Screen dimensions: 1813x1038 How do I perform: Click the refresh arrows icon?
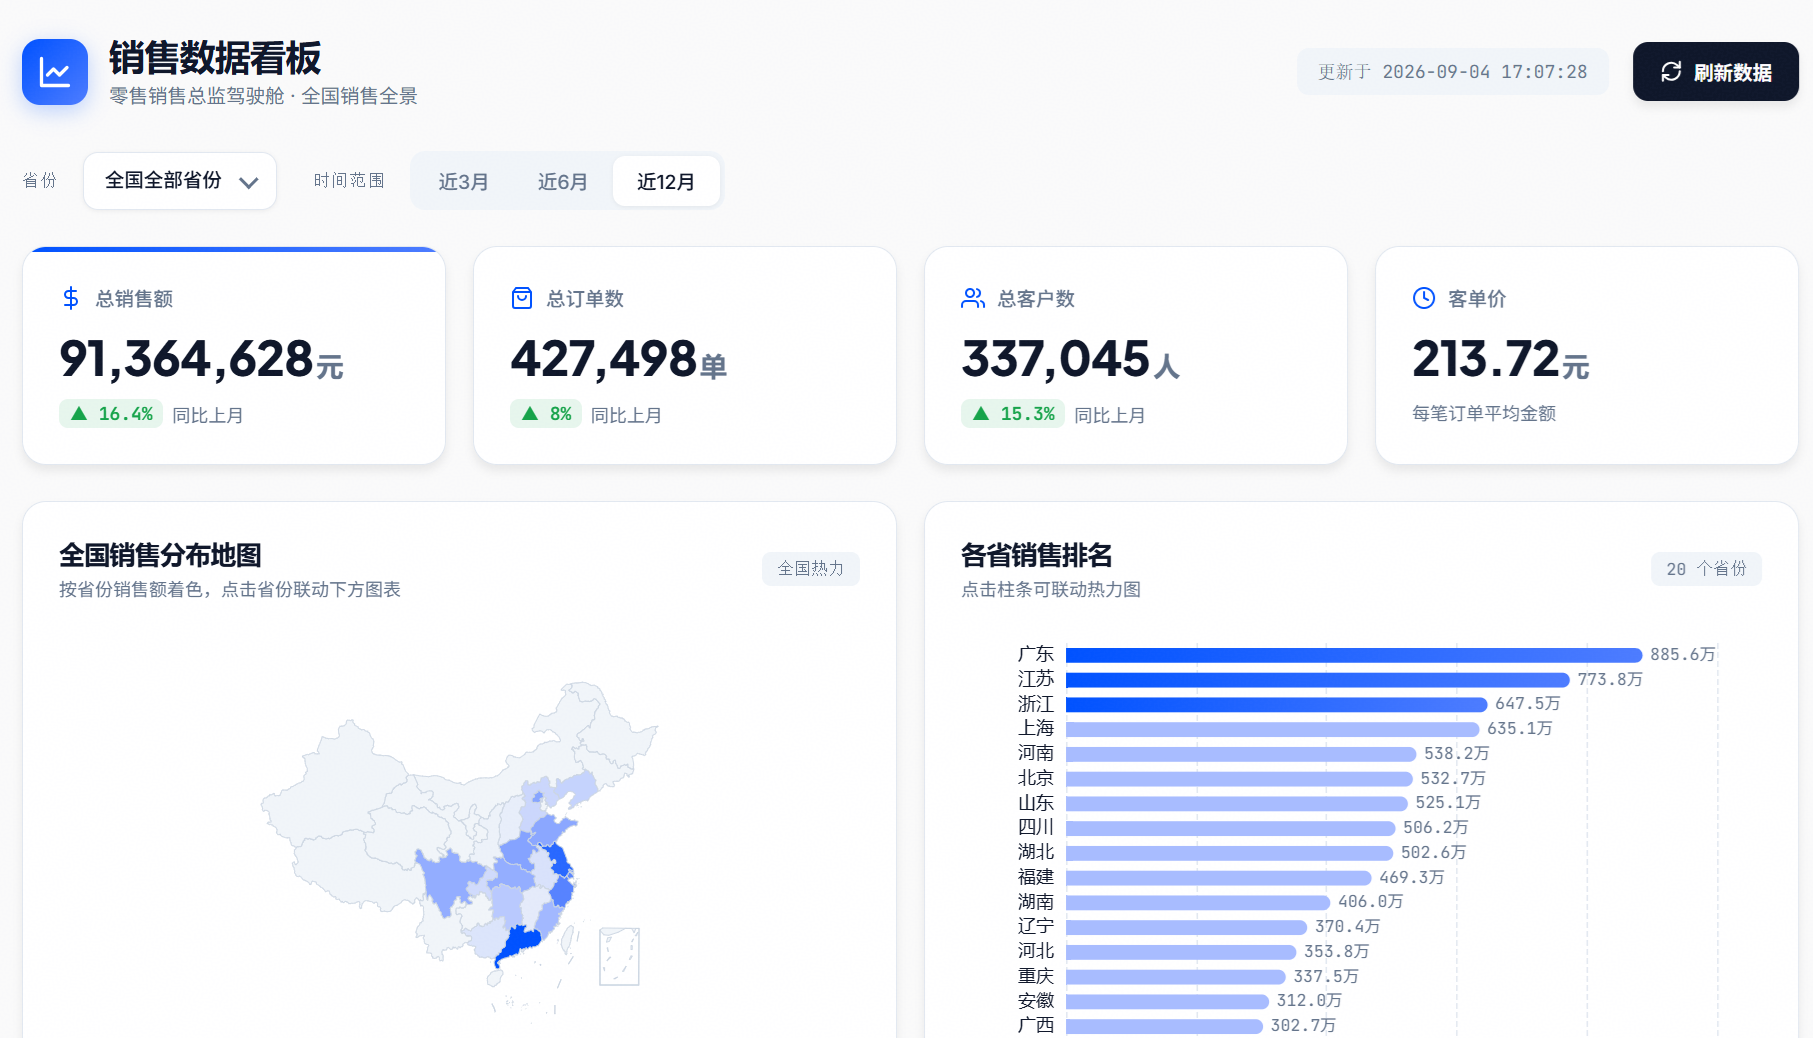(1671, 72)
